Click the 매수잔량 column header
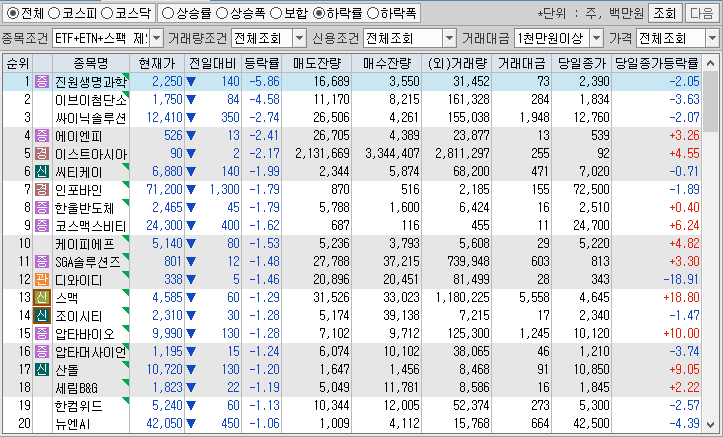The height and width of the screenshot is (437, 723). [x=386, y=64]
